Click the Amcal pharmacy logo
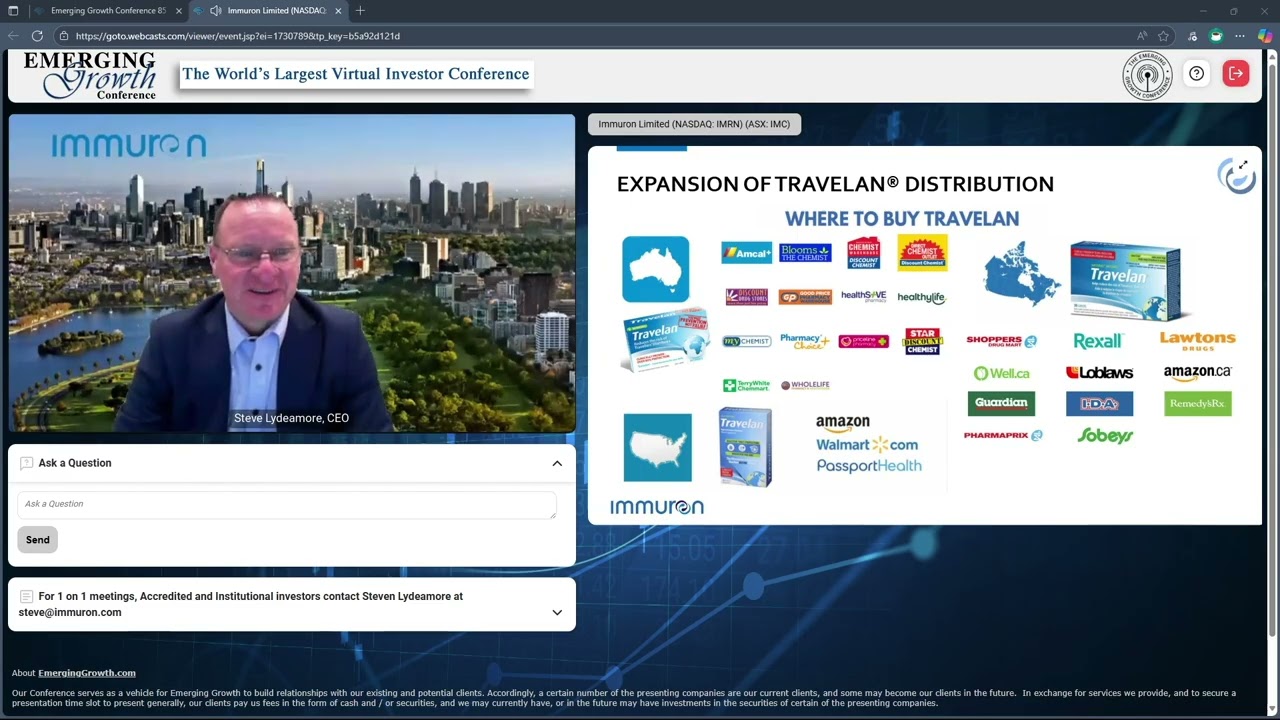Viewport: 1280px width, 720px height. click(746, 253)
